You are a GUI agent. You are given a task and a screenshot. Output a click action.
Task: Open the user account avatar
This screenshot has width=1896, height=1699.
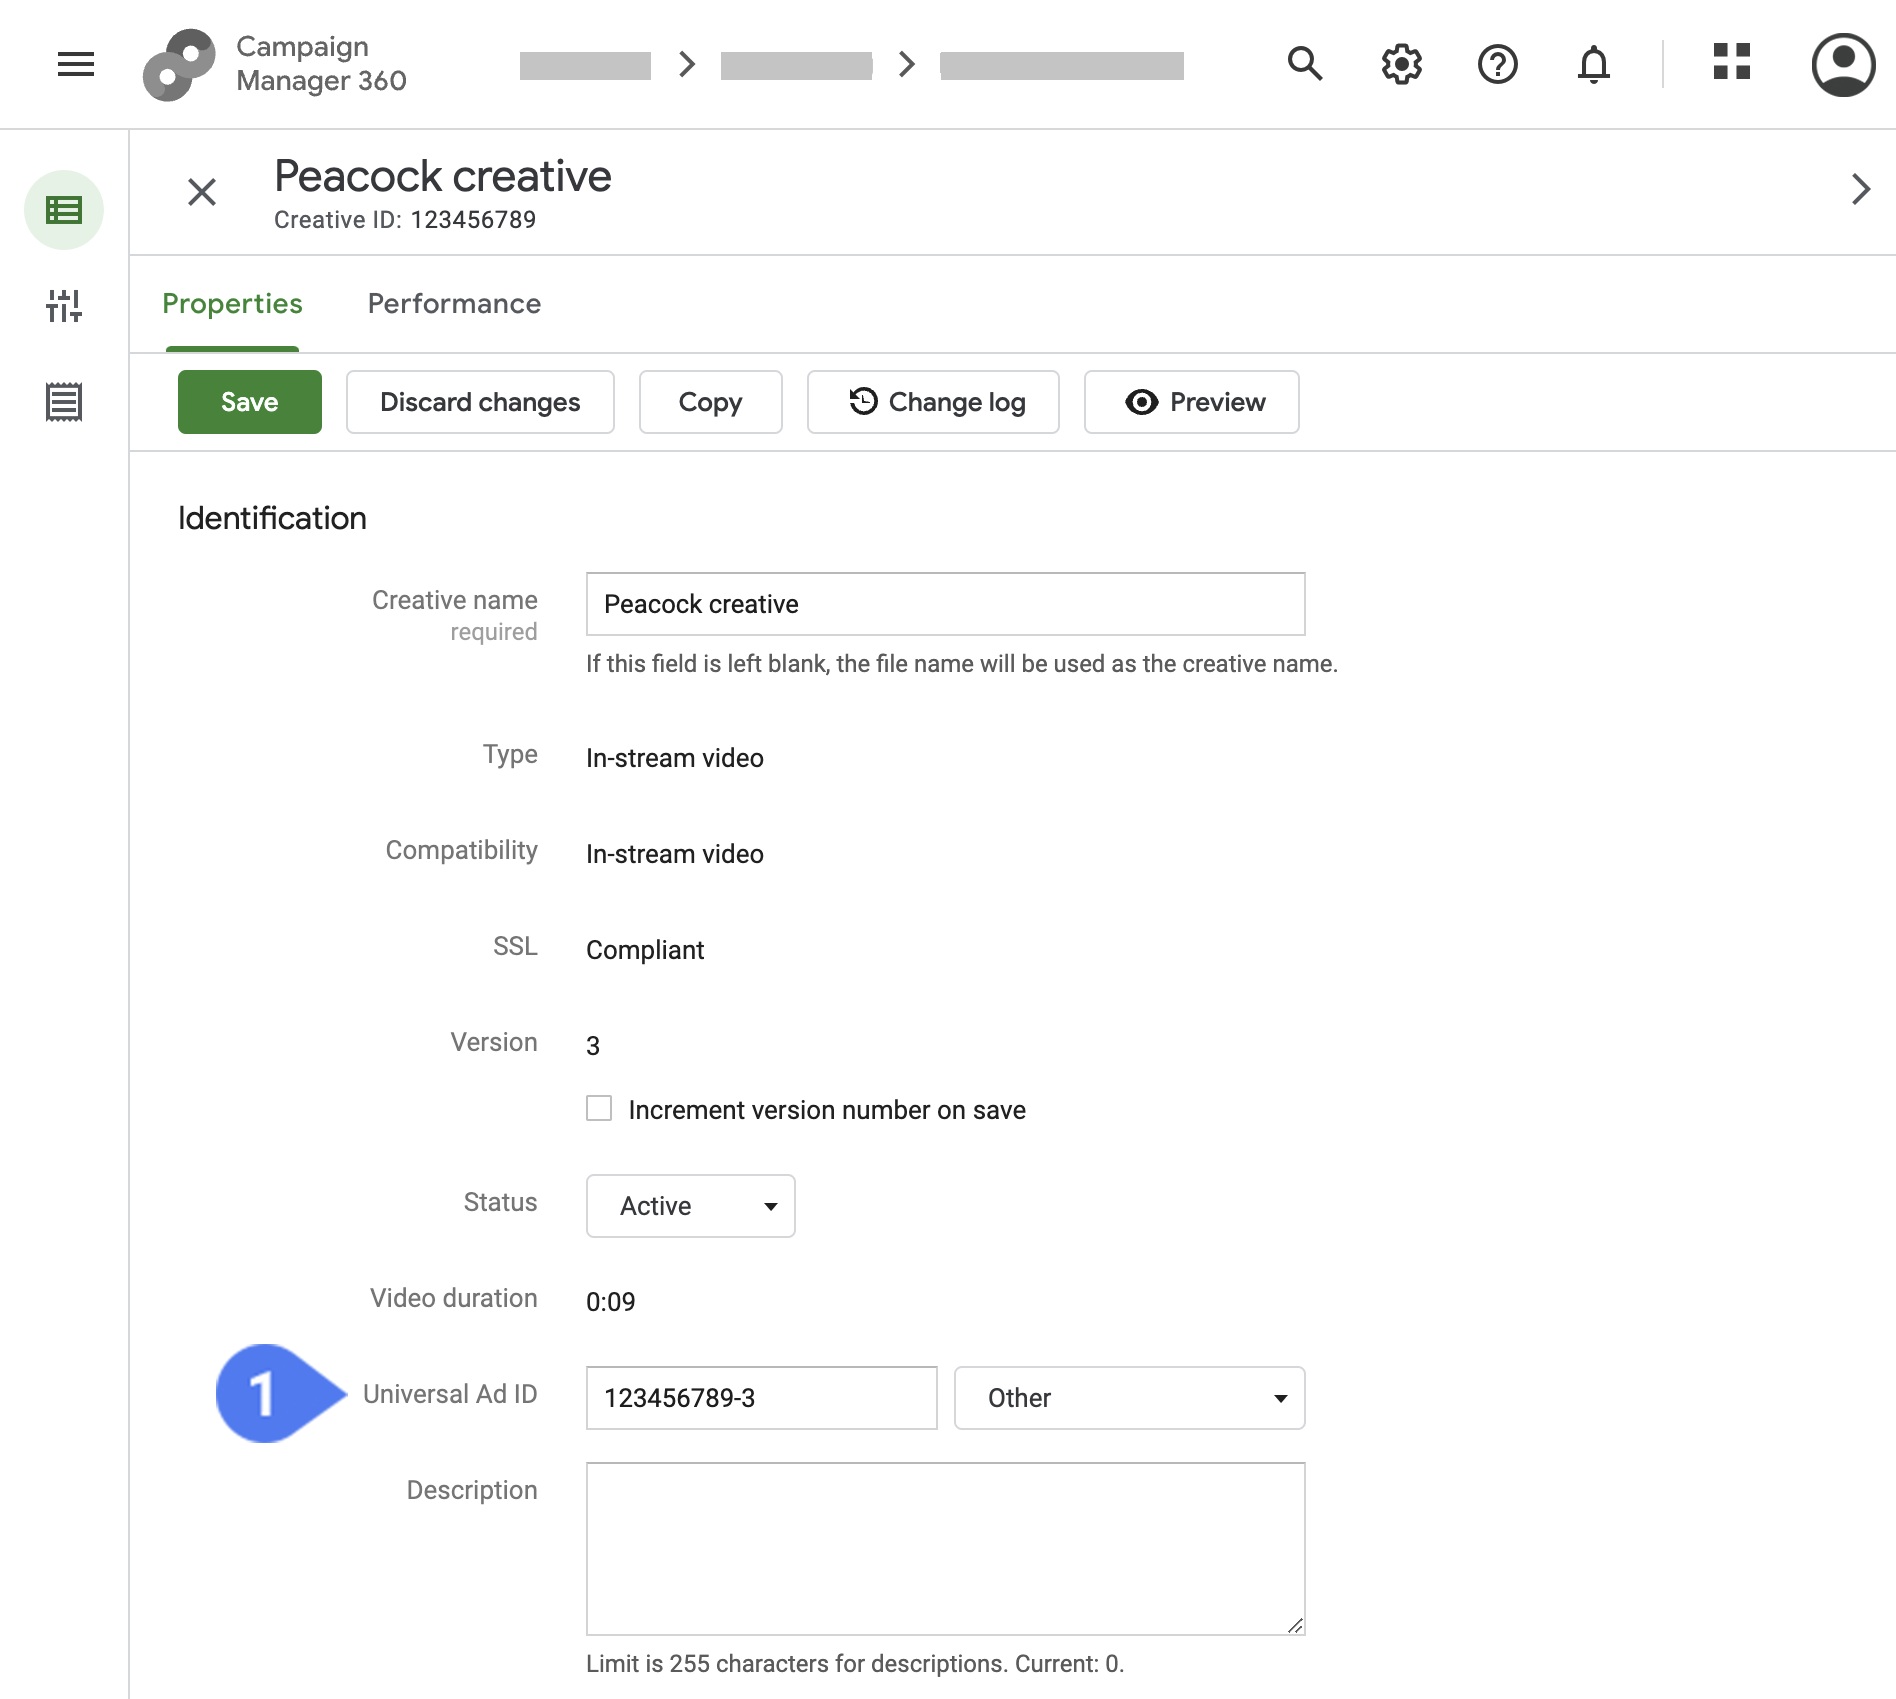tap(1843, 65)
